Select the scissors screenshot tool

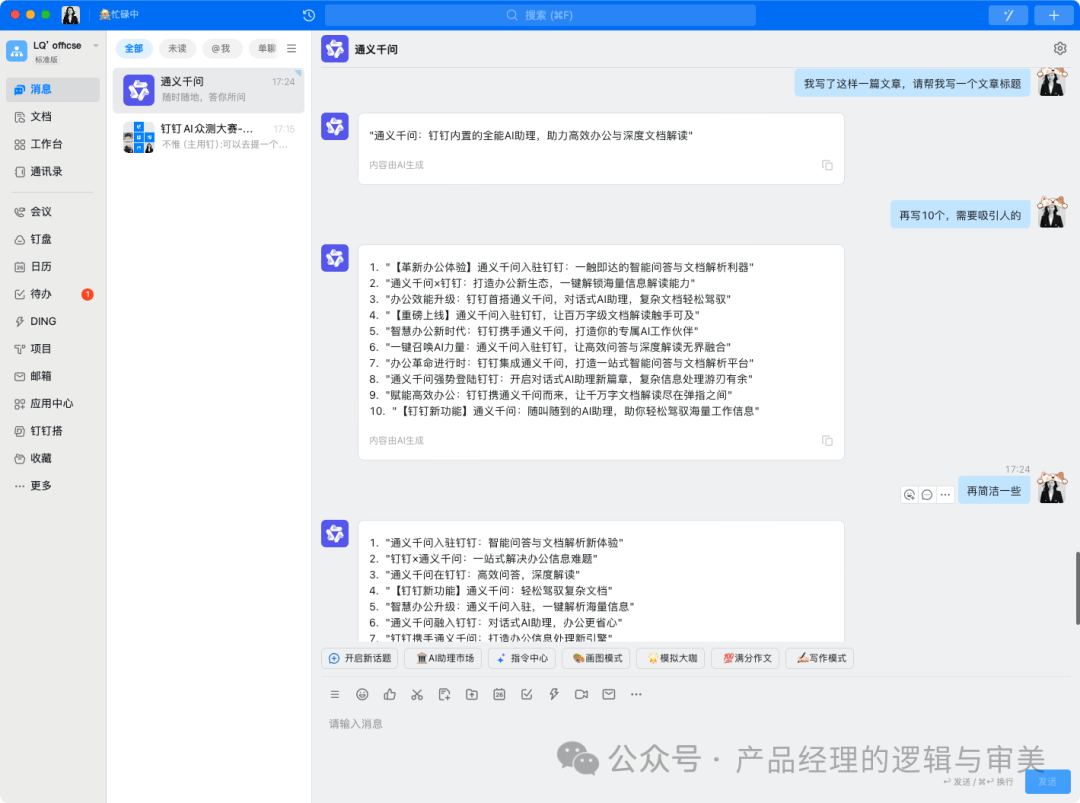417,695
